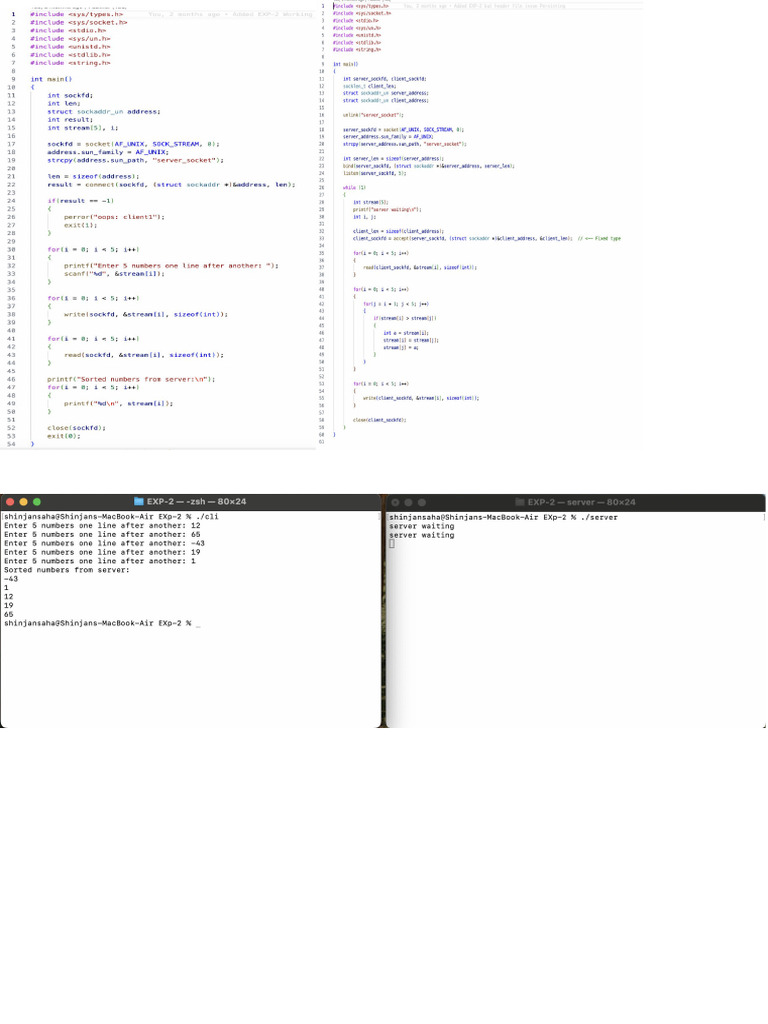
Task: Click the folder icon in the zsh terminal title
Action: coord(139,502)
